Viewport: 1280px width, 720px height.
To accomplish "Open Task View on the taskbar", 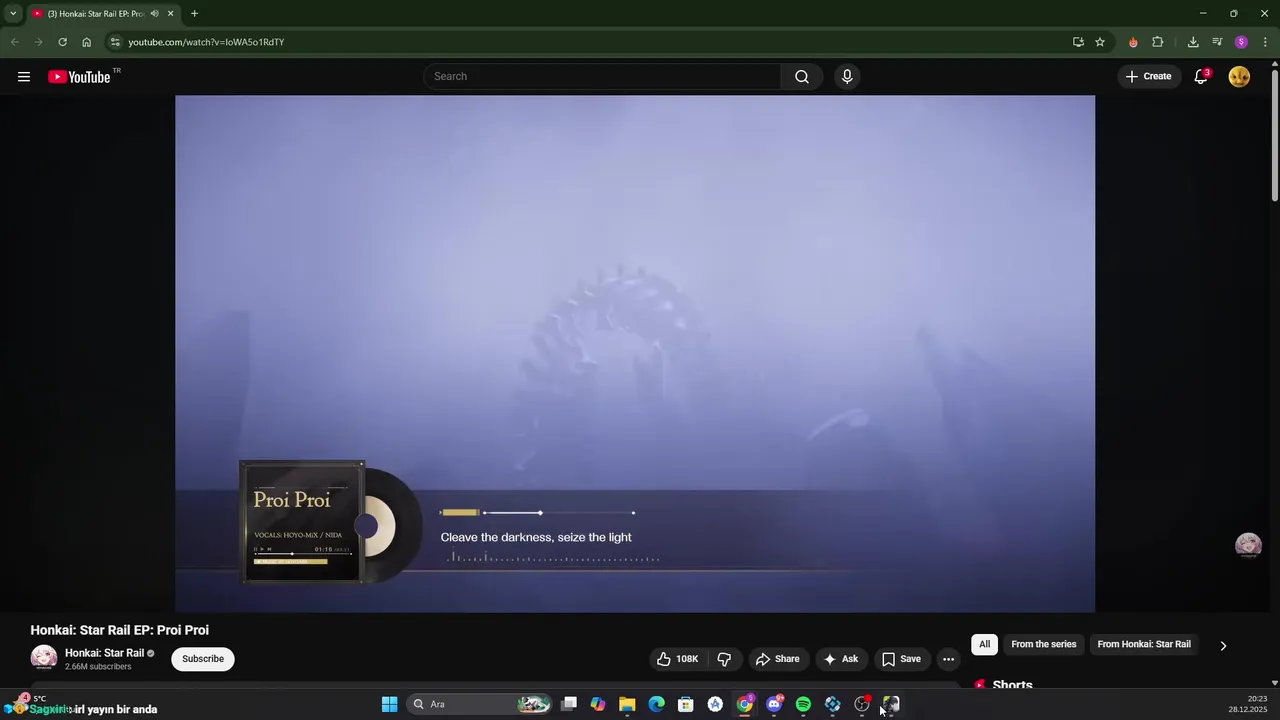I will tap(569, 704).
